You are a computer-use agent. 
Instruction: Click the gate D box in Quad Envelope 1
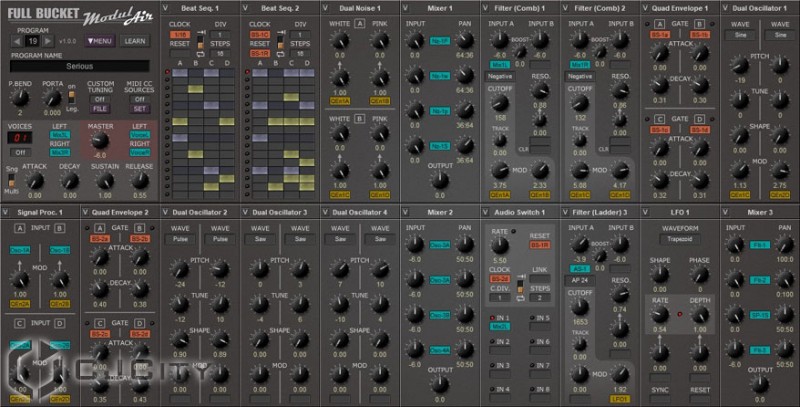[699, 119]
